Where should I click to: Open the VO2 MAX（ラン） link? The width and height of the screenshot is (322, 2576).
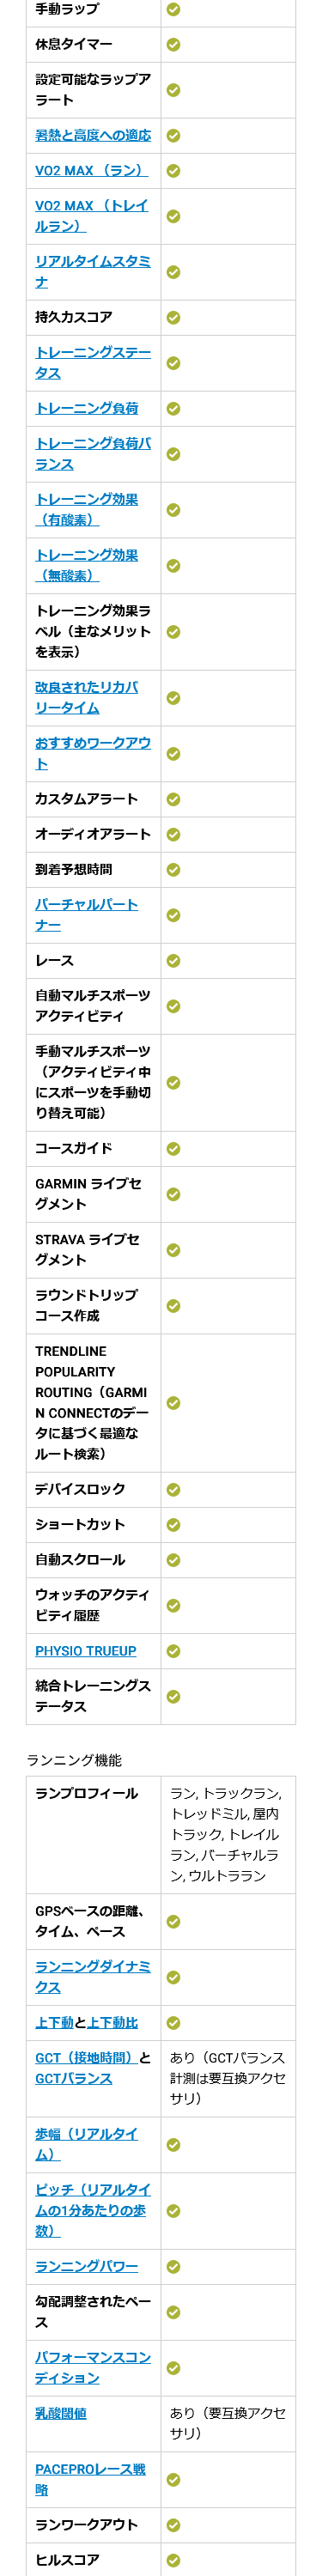pos(91,171)
